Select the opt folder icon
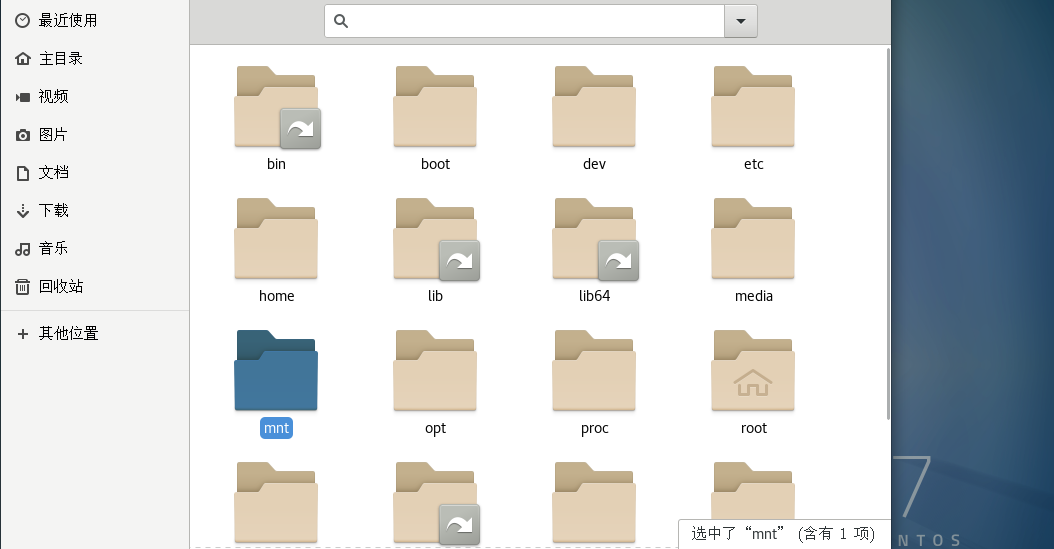The width and height of the screenshot is (1054, 549). pos(435,370)
